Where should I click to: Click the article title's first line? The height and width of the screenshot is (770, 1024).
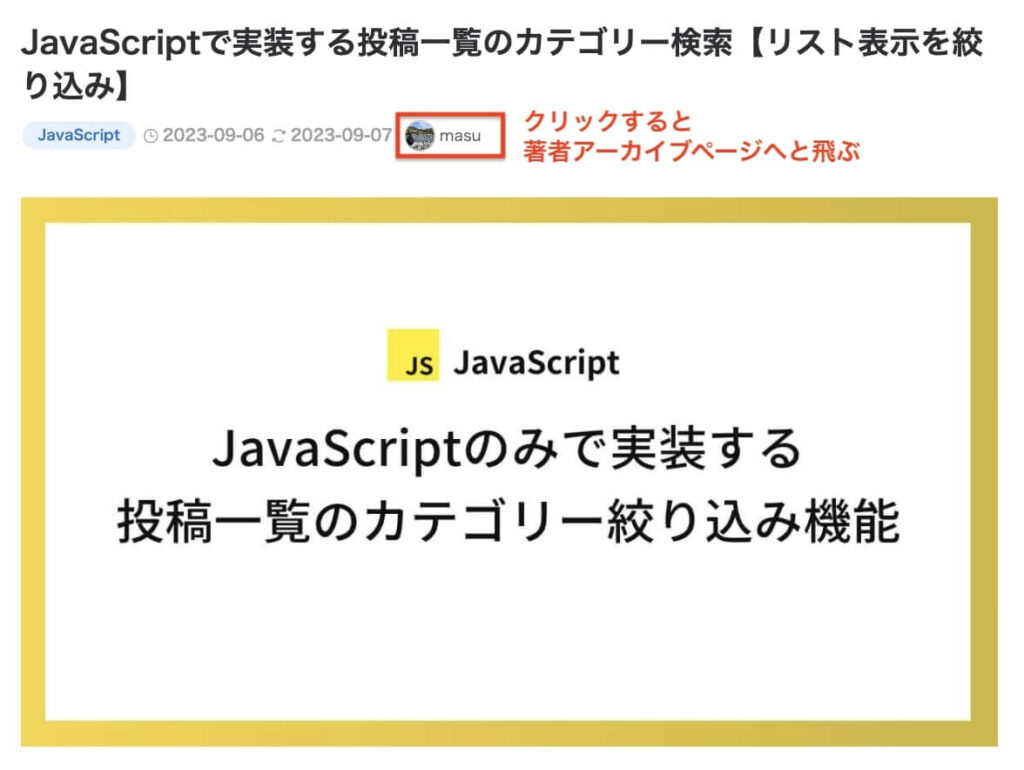pos(502,44)
